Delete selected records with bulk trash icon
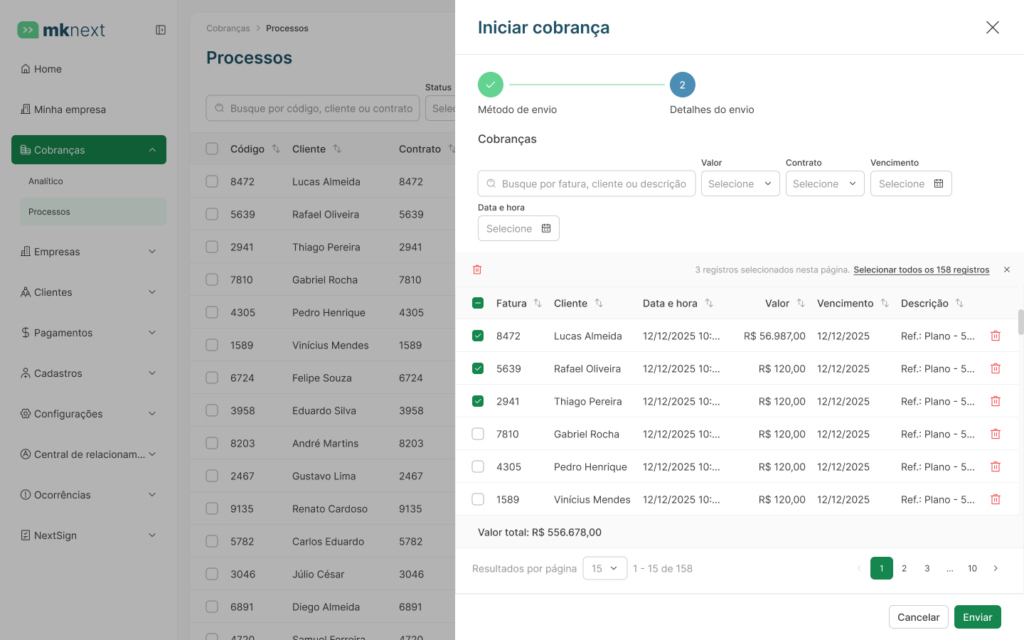Image resolution: width=1024 pixels, height=640 pixels. click(477, 270)
